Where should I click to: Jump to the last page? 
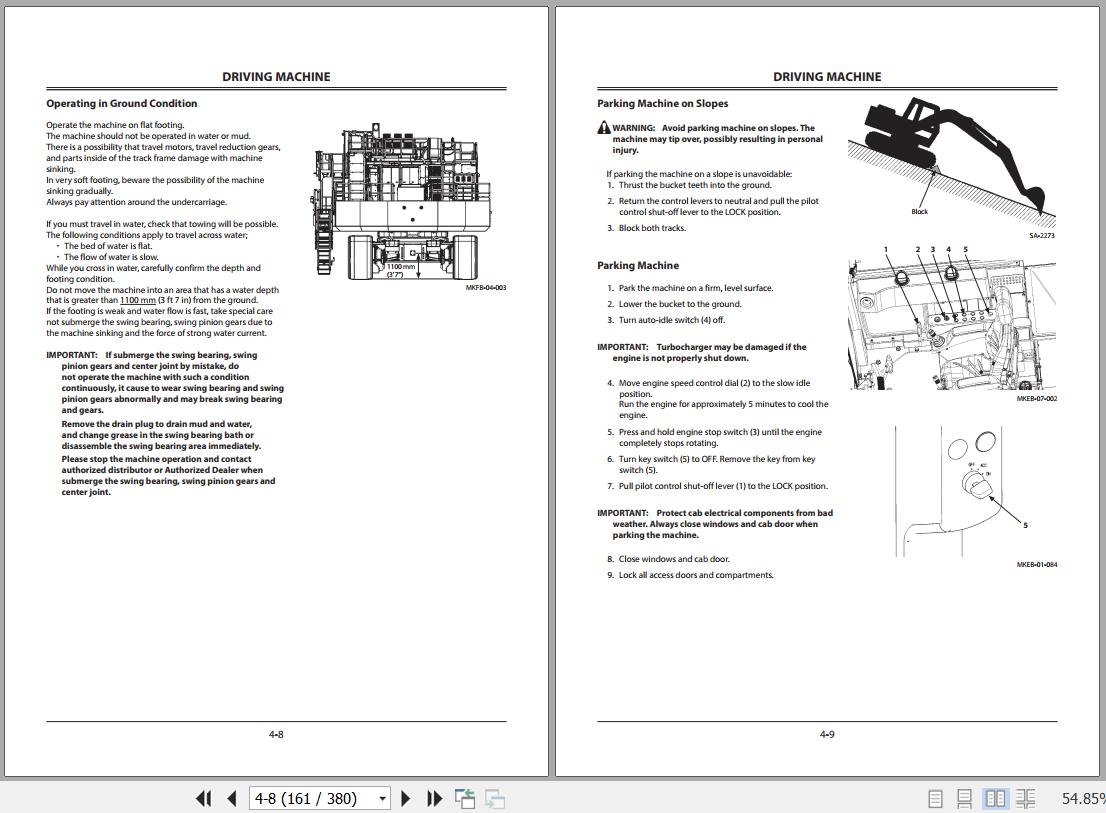point(434,798)
